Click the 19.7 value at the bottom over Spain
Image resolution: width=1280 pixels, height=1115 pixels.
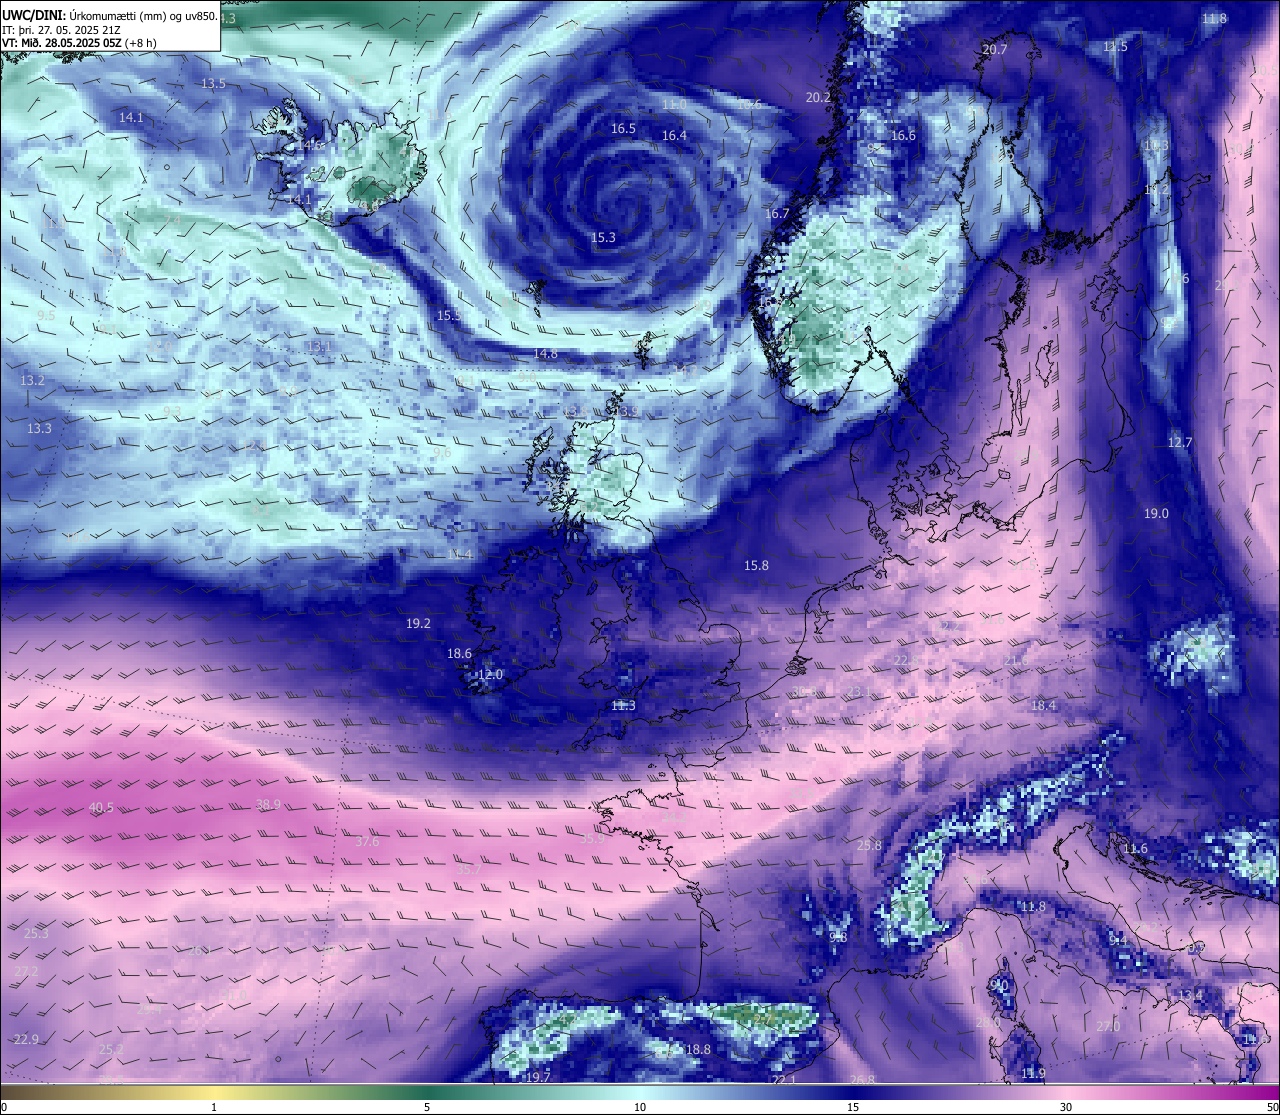(x=538, y=1077)
